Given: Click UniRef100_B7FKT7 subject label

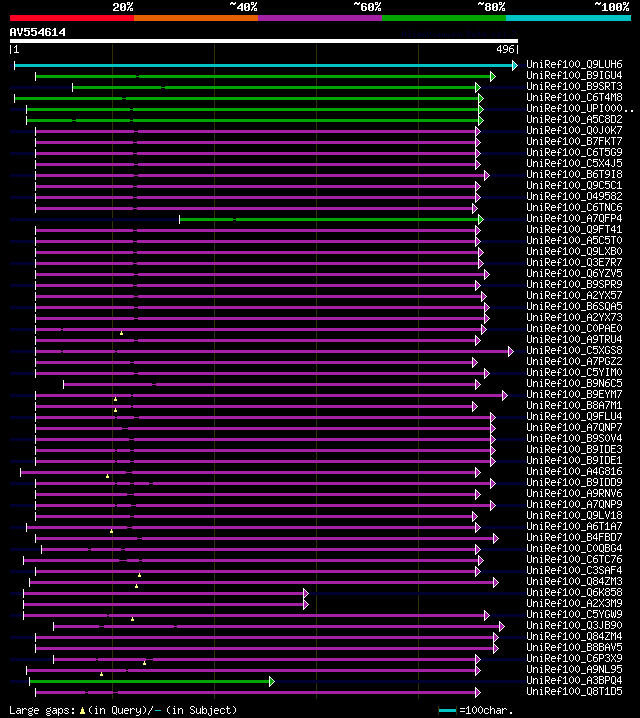Looking at the screenshot, I should [x=574, y=141].
